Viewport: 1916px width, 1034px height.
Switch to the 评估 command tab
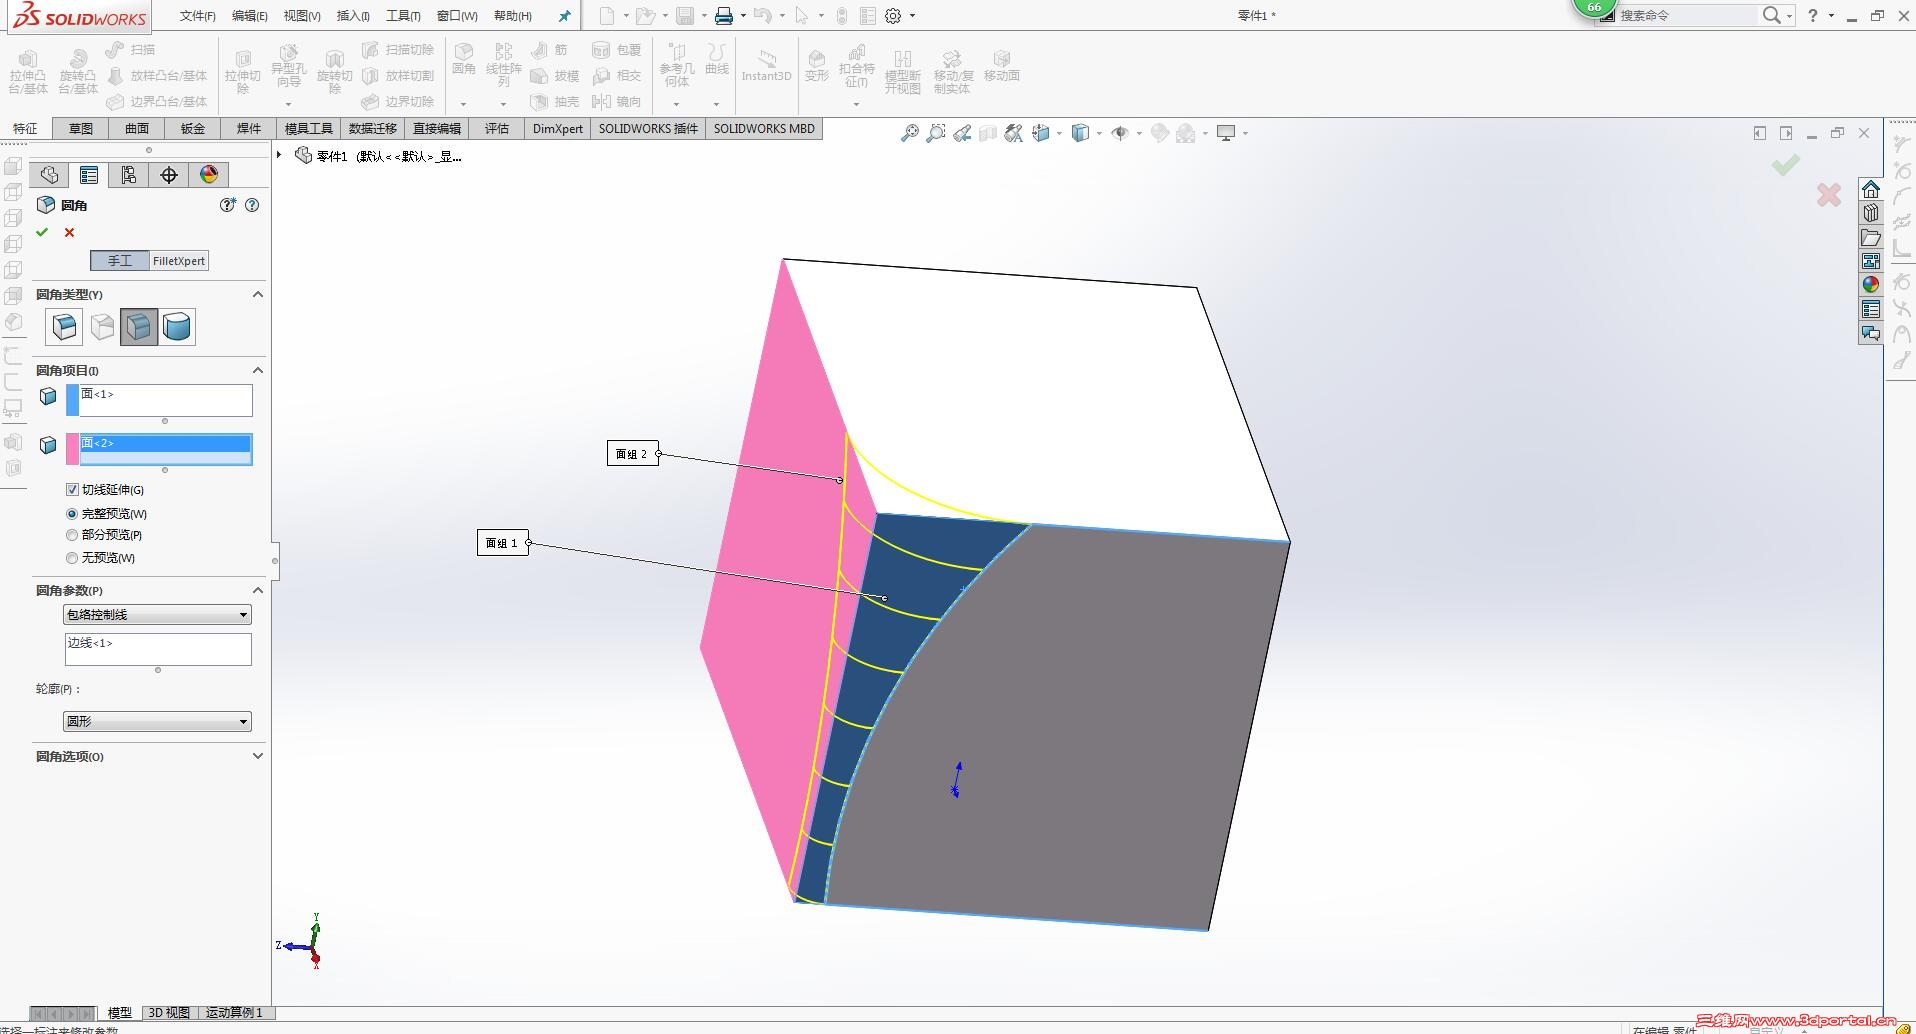coord(497,129)
